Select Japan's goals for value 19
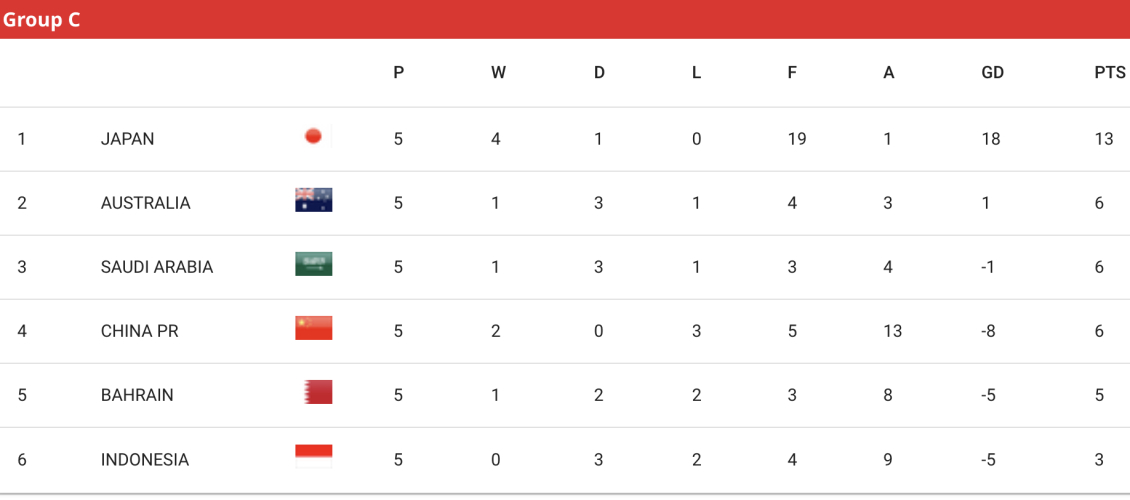Image resolution: width=1130 pixels, height=500 pixels. 796,139
